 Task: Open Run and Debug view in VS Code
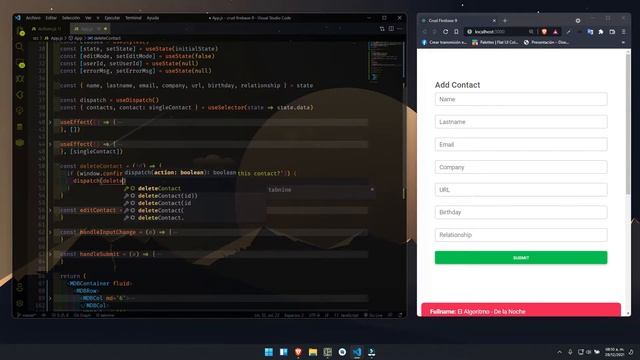click(x=20, y=79)
